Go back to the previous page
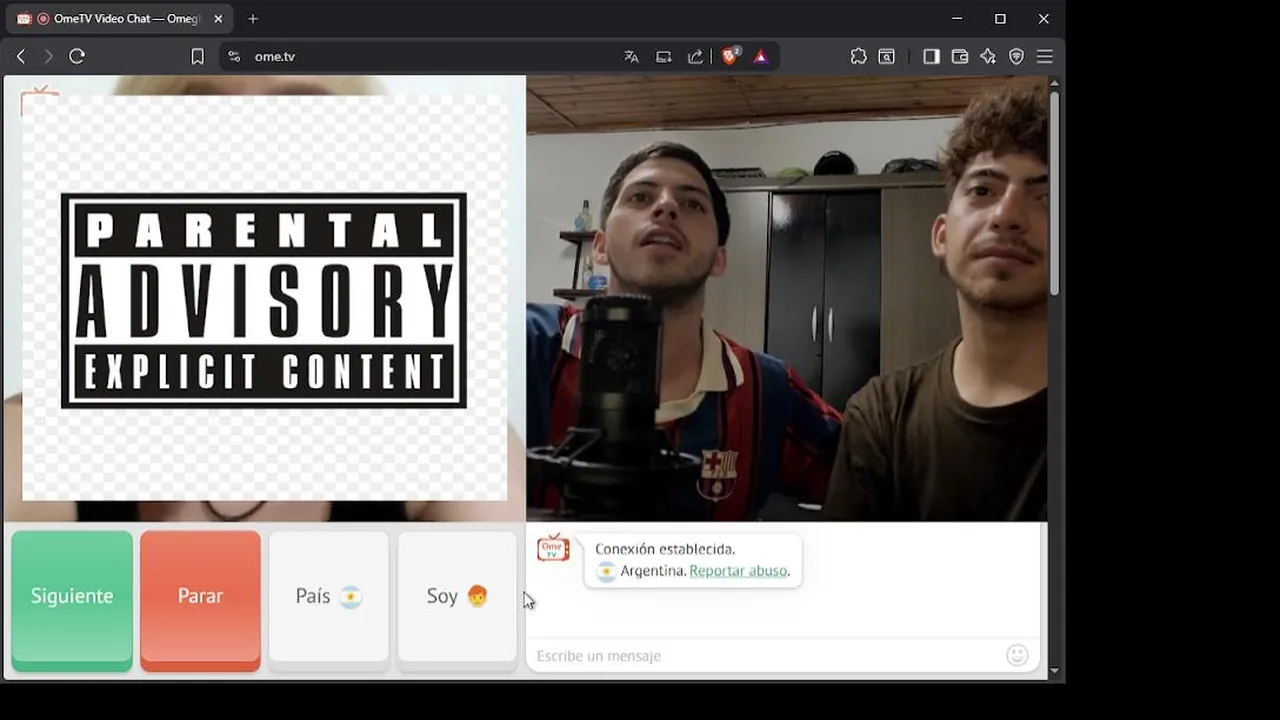1280x720 pixels. point(21,57)
